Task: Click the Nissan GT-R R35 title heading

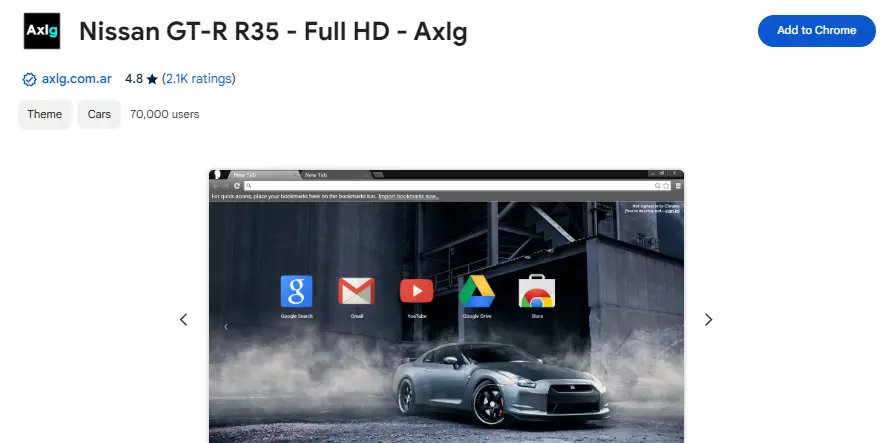Action: [273, 31]
